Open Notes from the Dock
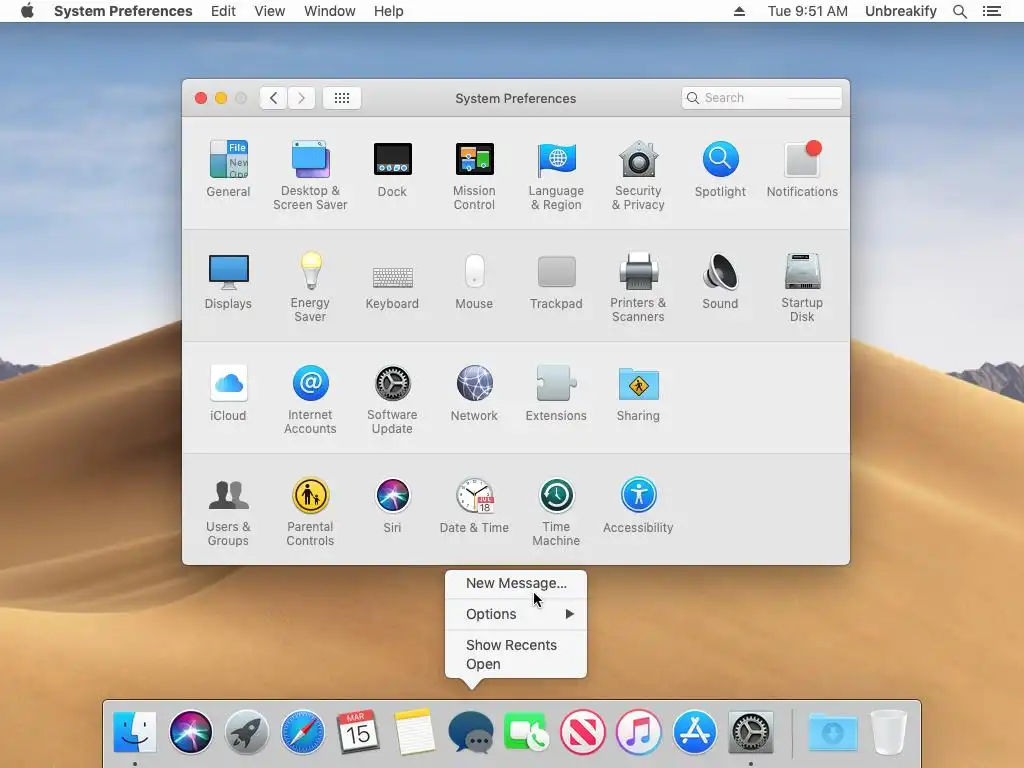Image resolution: width=1024 pixels, height=768 pixels. (x=415, y=732)
